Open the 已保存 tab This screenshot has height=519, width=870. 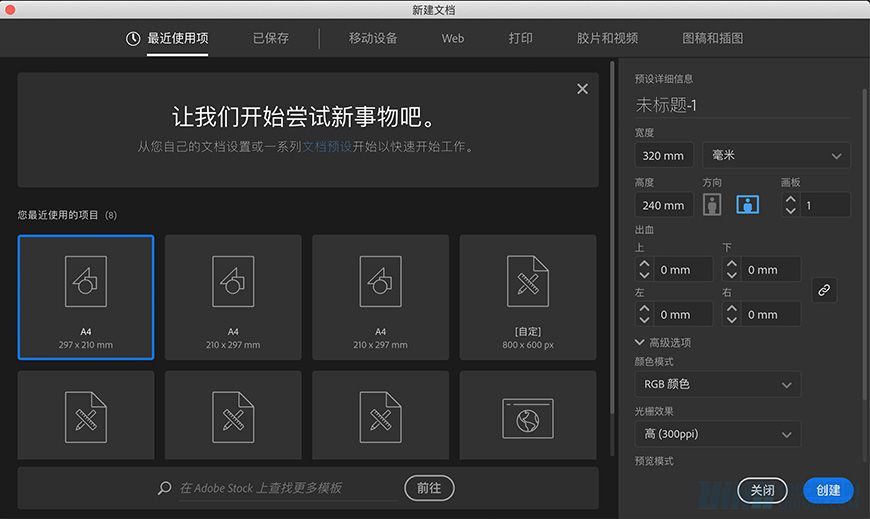[271, 38]
